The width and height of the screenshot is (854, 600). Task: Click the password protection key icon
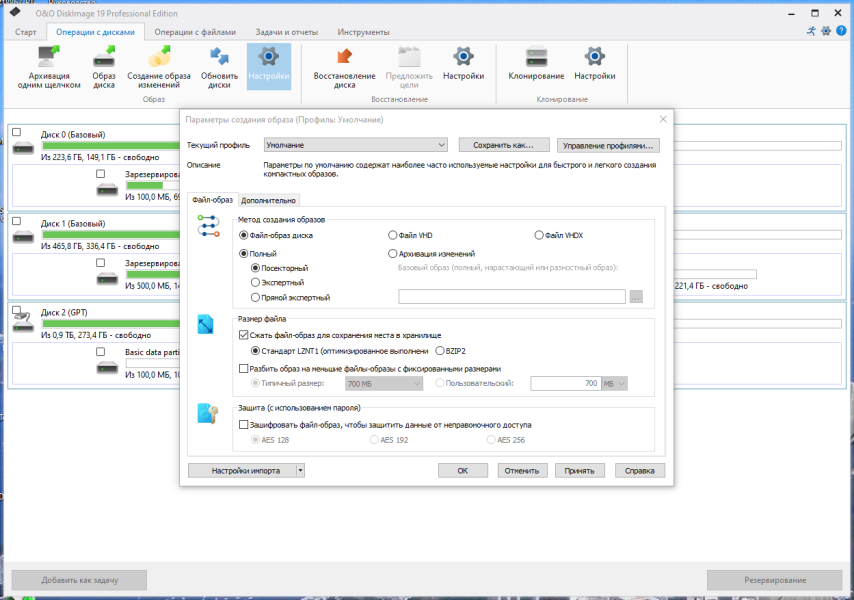coord(208,414)
